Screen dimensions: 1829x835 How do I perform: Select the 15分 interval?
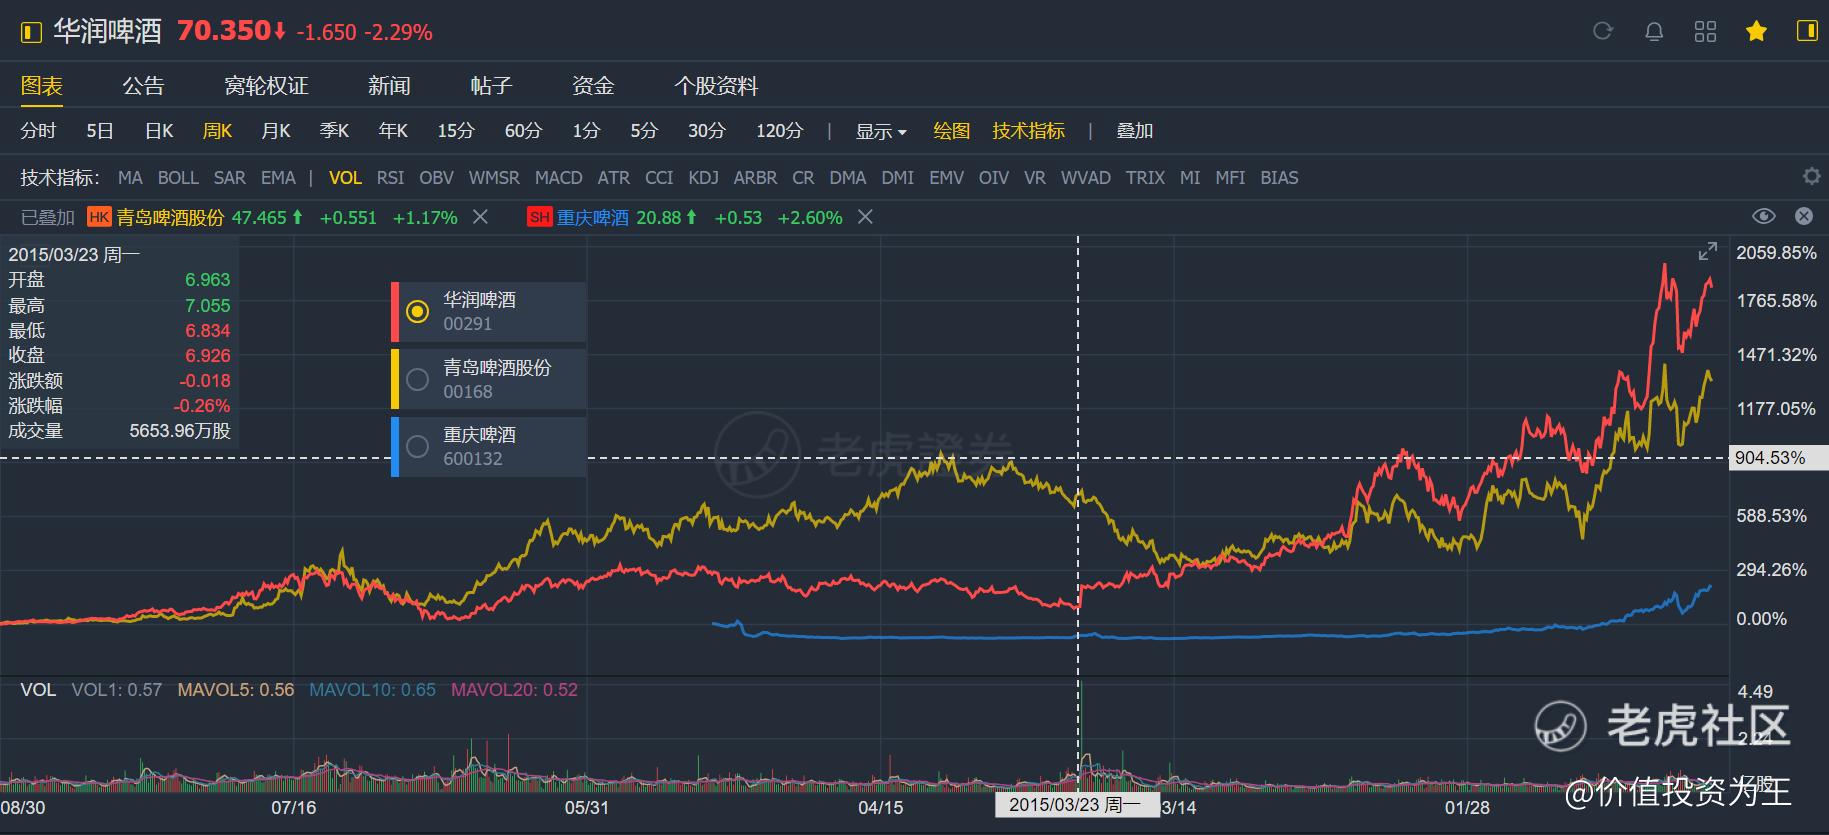pyautogui.click(x=456, y=131)
